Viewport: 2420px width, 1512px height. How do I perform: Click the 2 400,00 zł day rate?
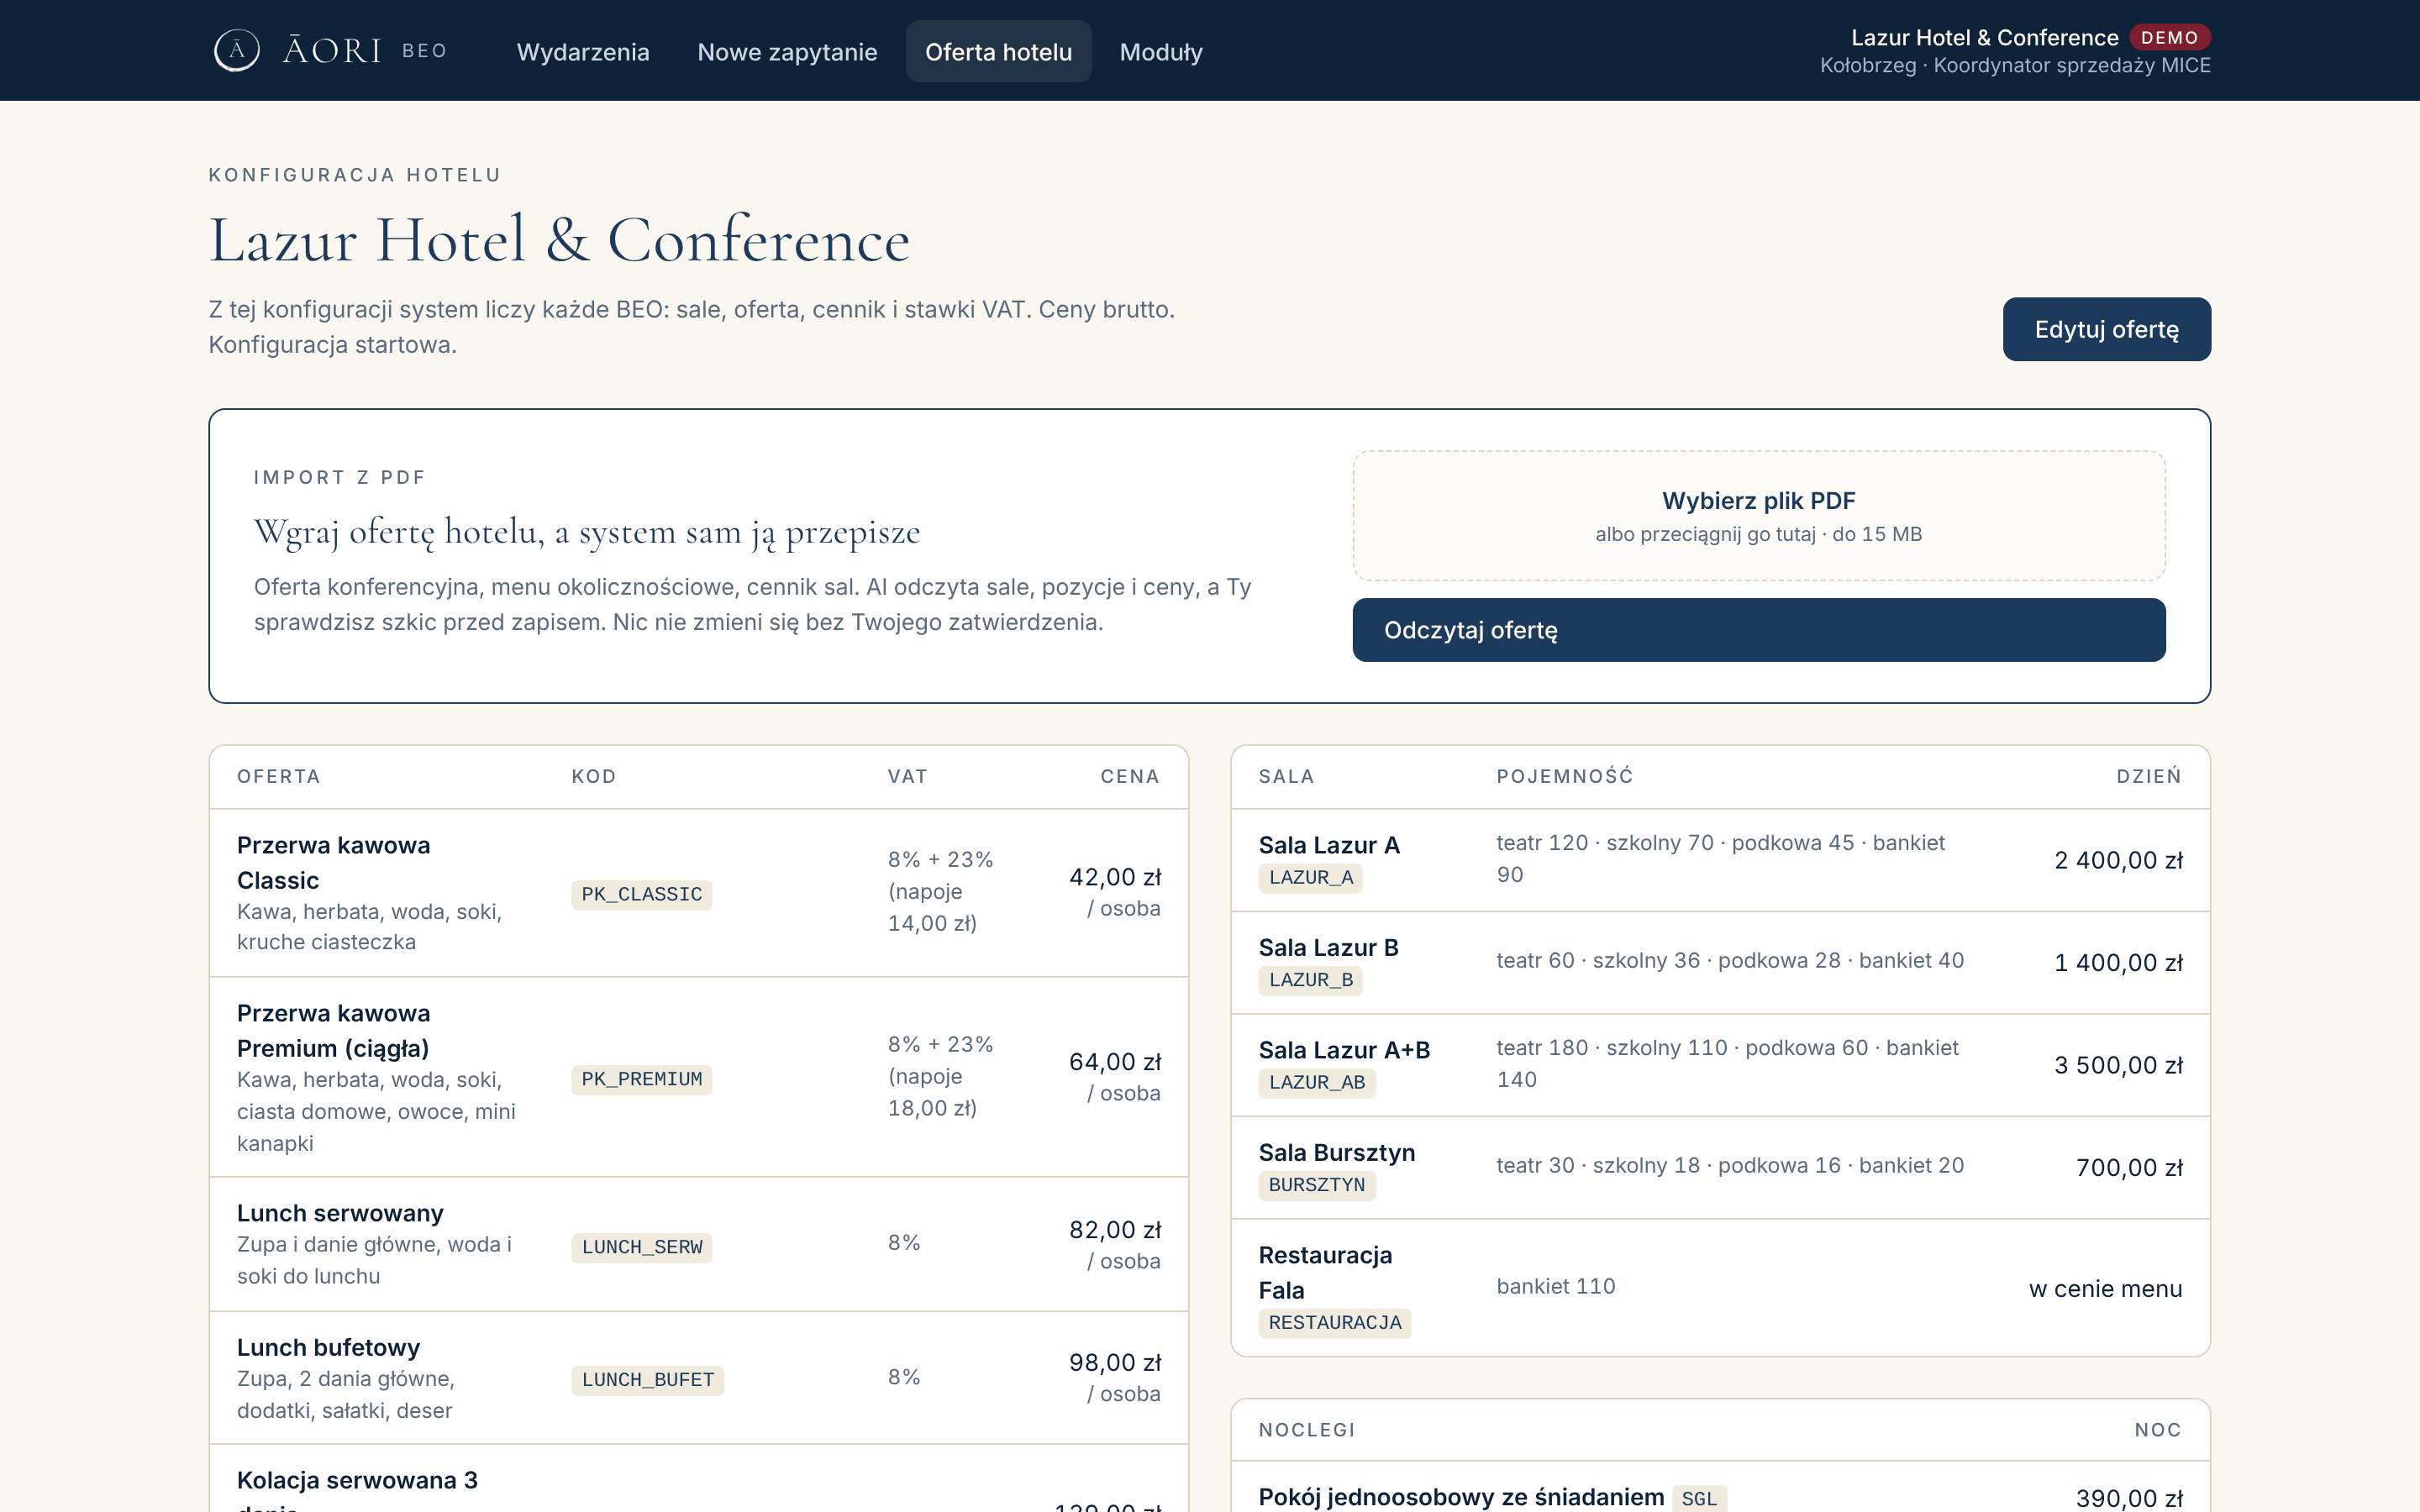pos(2118,860)
